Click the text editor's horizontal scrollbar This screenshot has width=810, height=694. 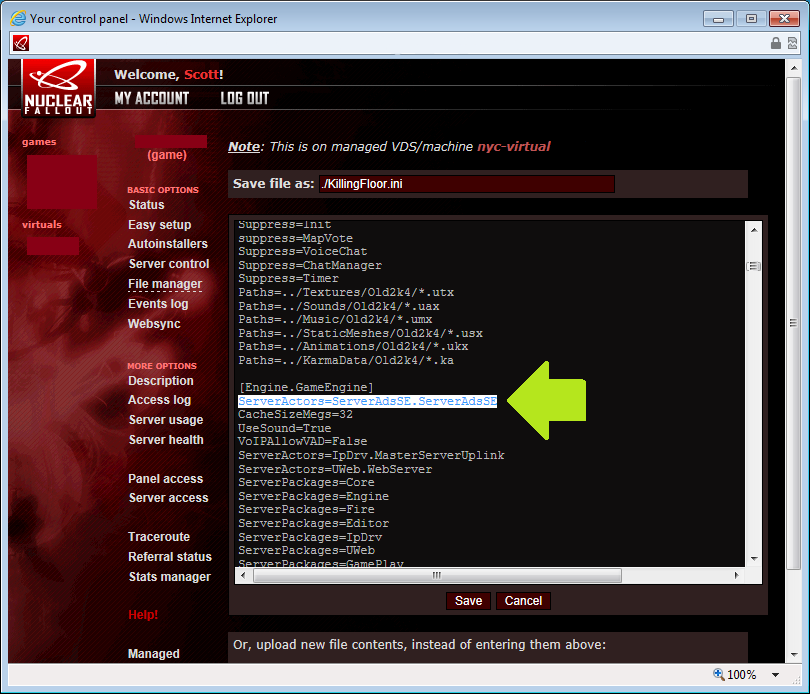point(436,575)
